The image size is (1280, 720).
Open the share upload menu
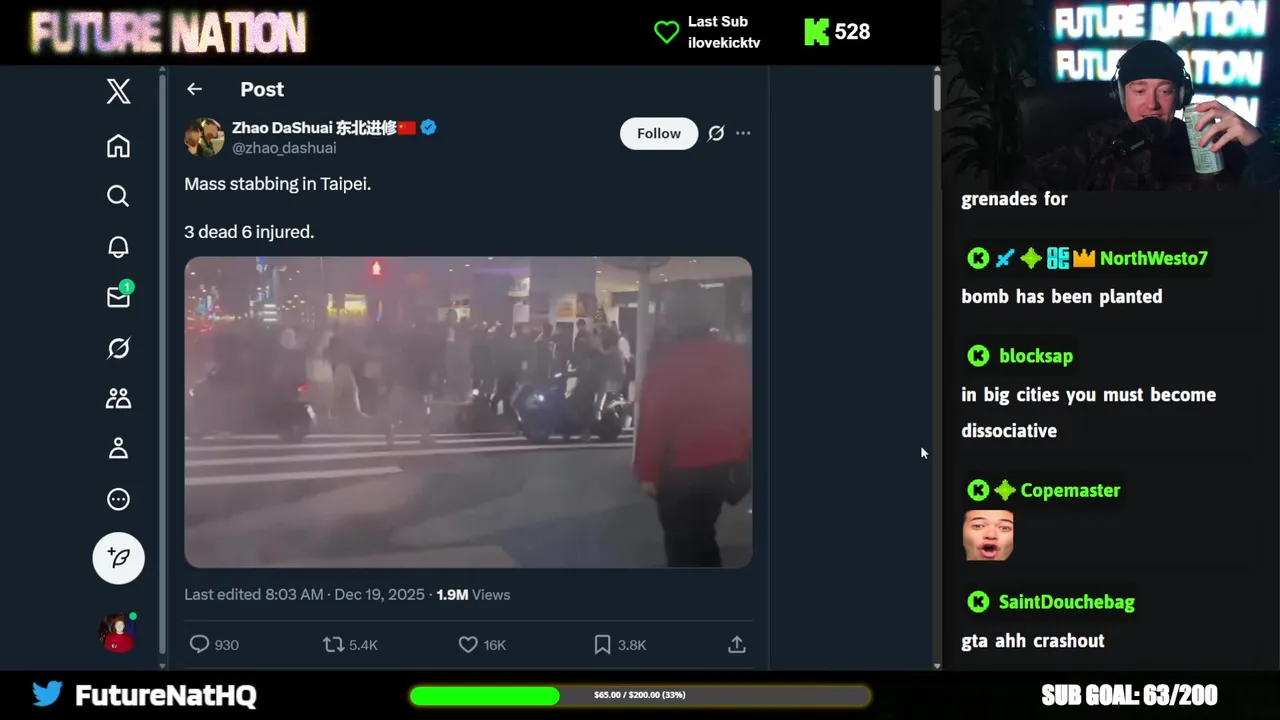click(737, 645)
